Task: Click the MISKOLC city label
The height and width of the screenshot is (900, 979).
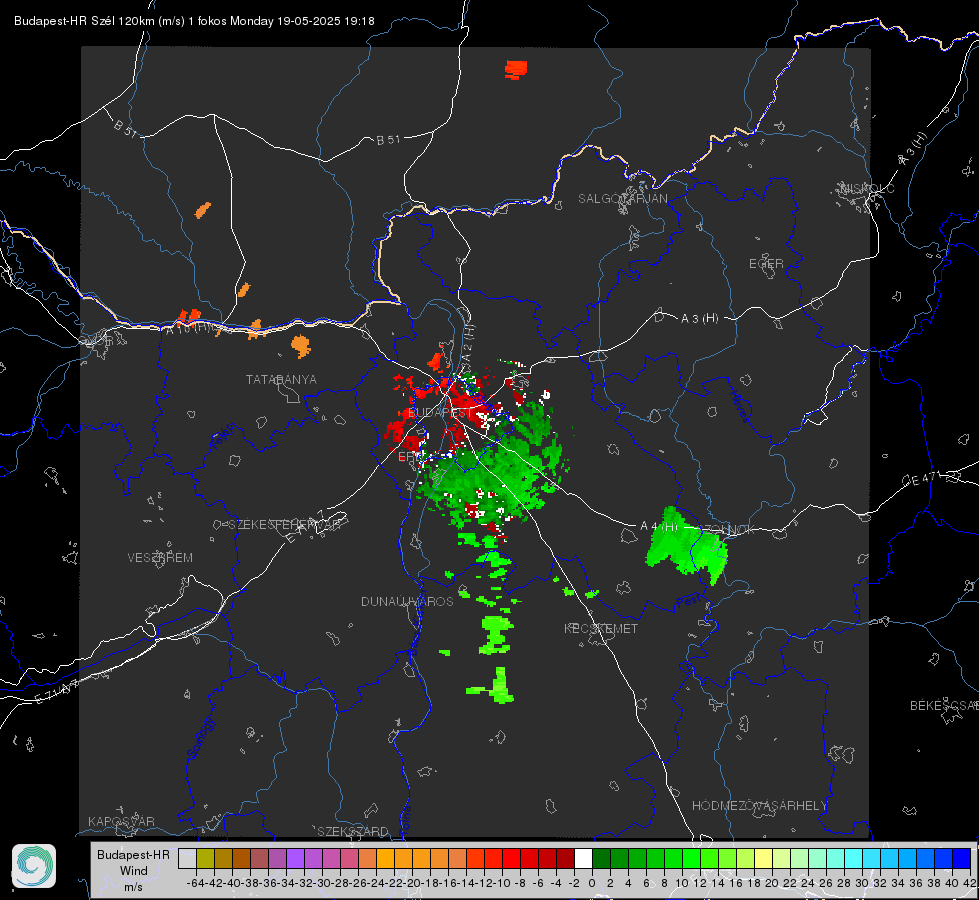Action: pos(867,188)
